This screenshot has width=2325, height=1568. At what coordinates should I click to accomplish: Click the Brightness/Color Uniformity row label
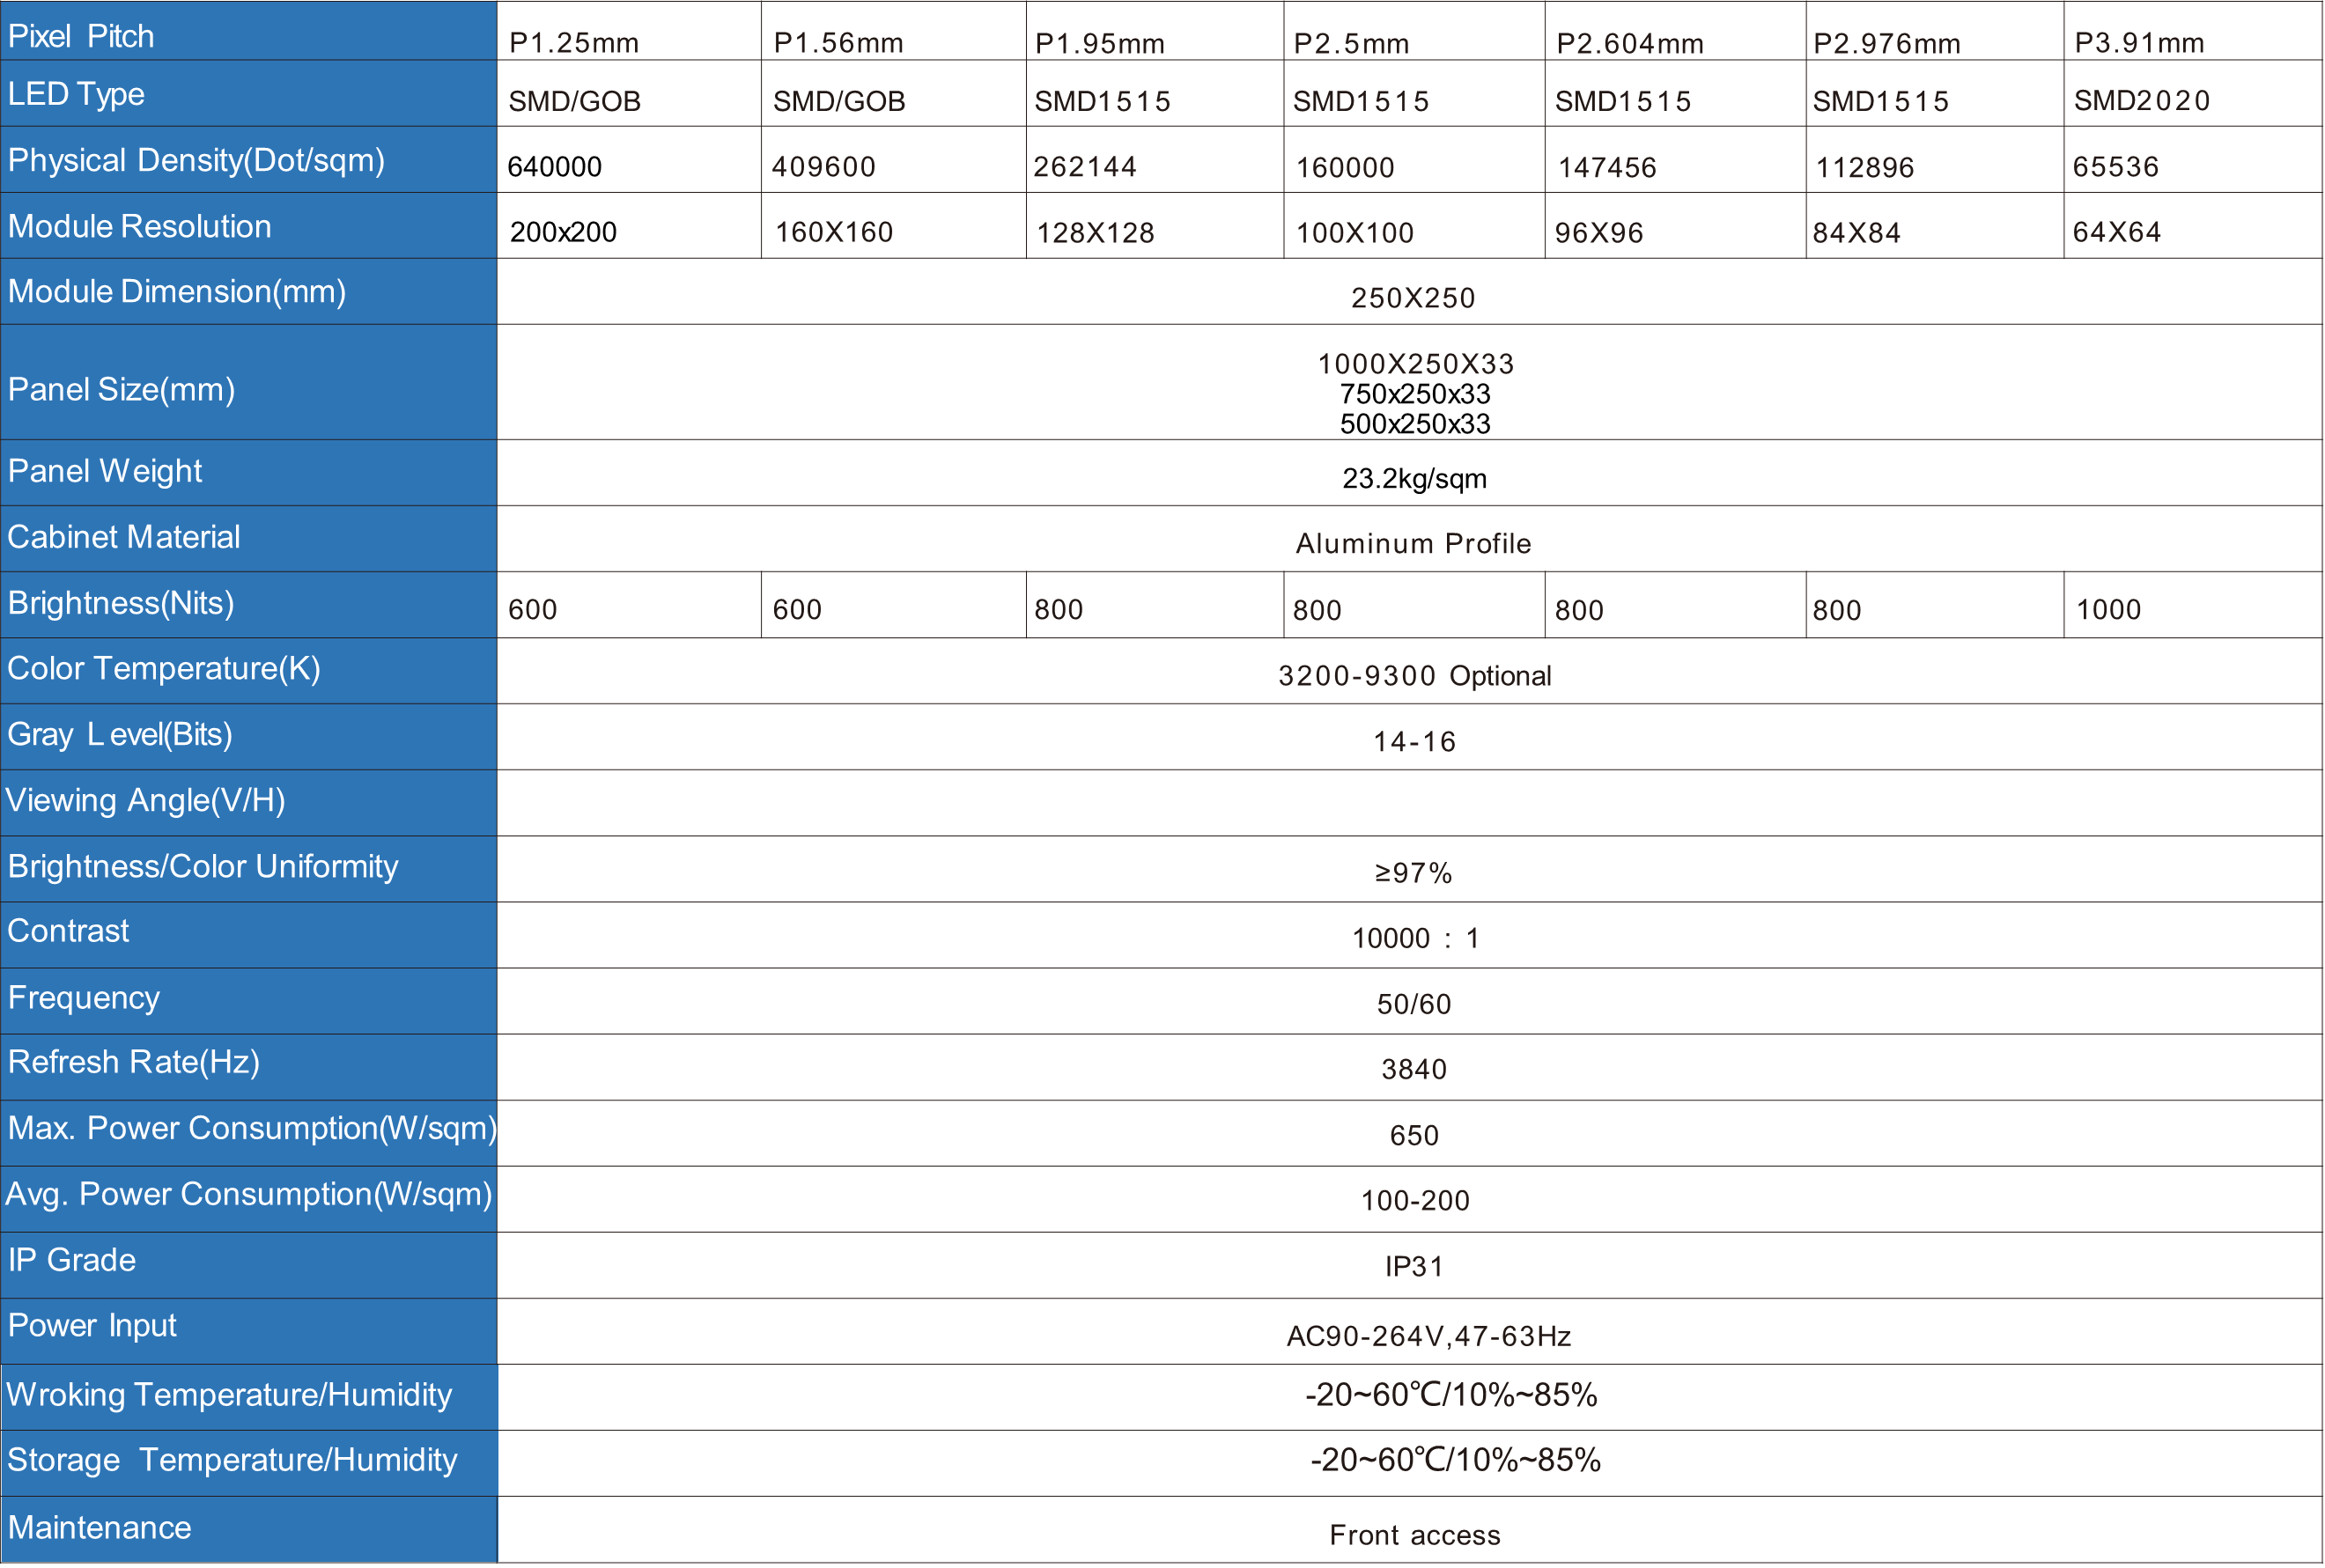(203, 866)
